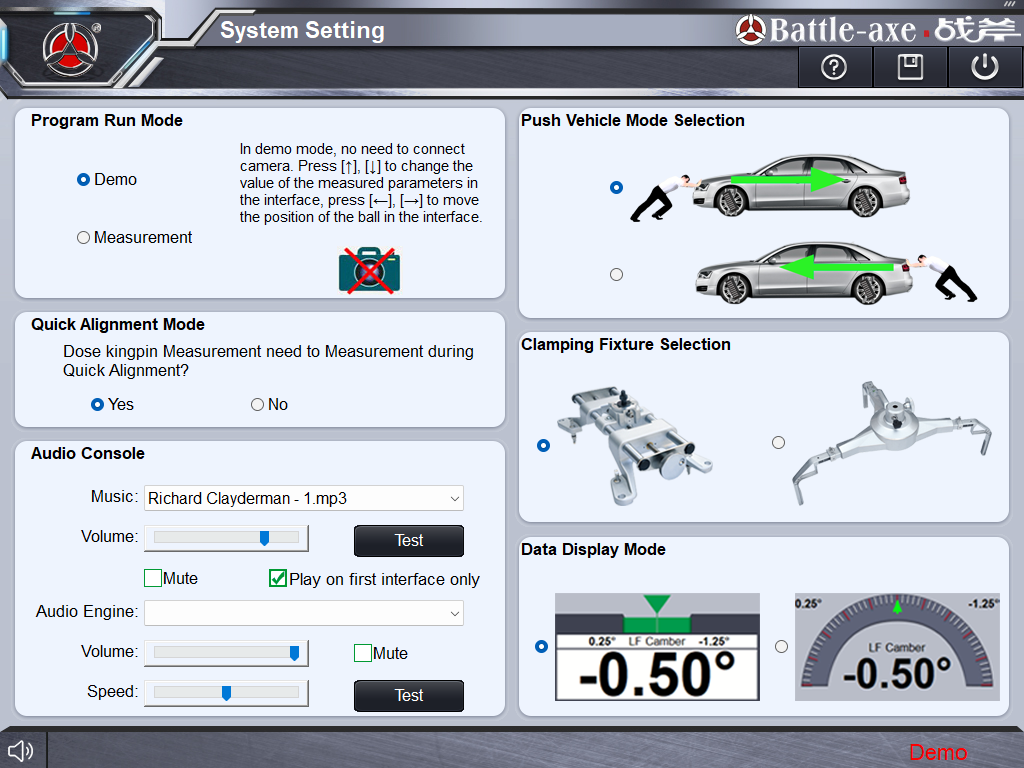Open the Music file dropdown

click(x=304, y=498)
